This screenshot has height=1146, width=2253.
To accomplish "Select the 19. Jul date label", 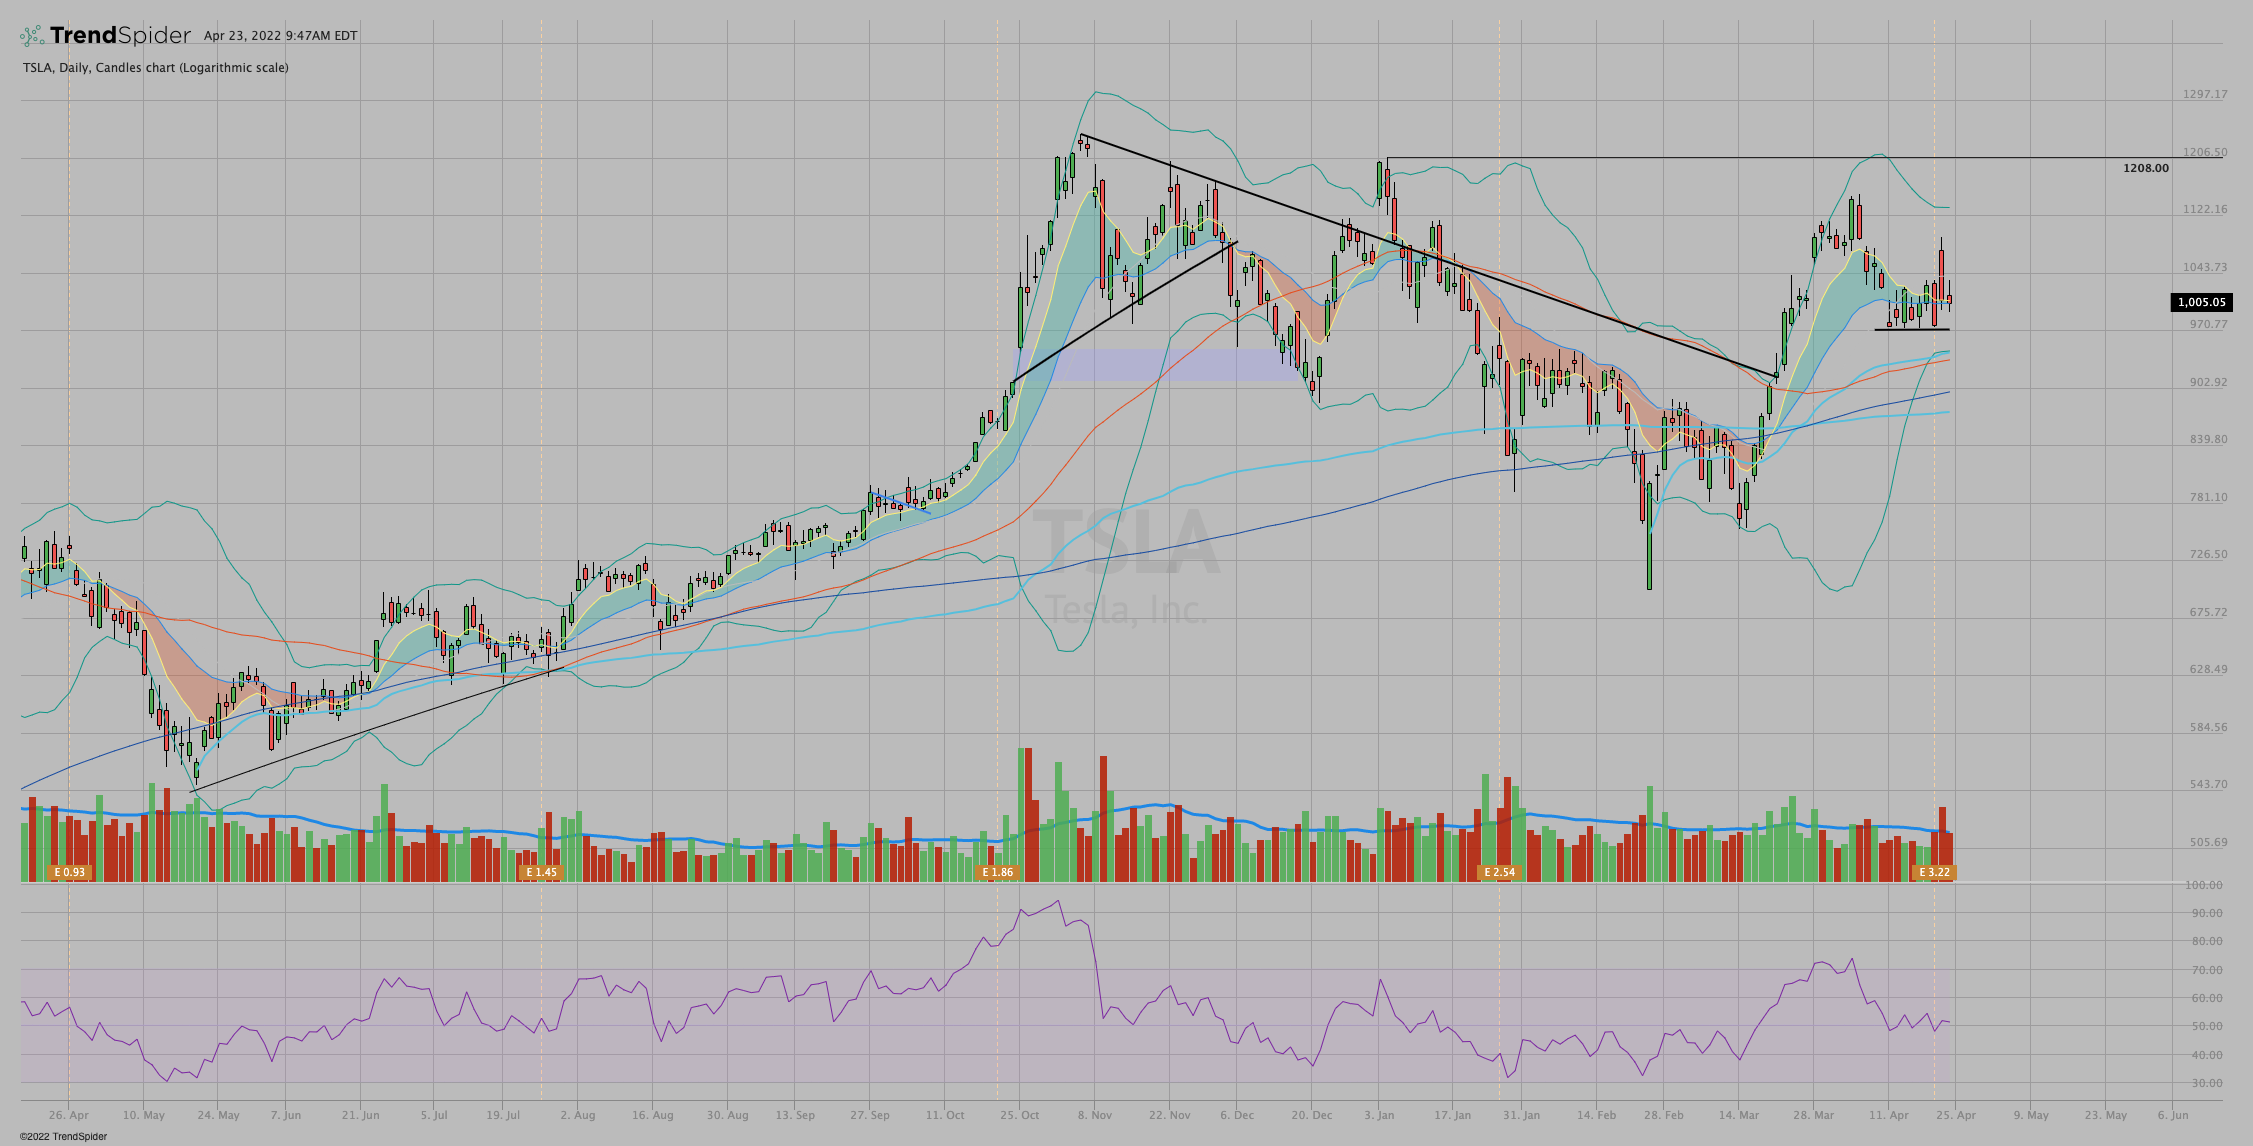I will point(503,1115).
